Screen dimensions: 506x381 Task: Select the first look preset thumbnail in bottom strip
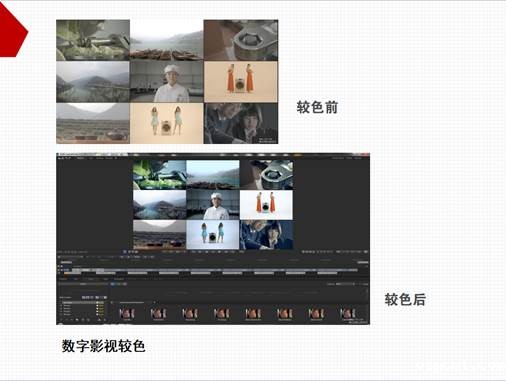click(x=127, y=314)
